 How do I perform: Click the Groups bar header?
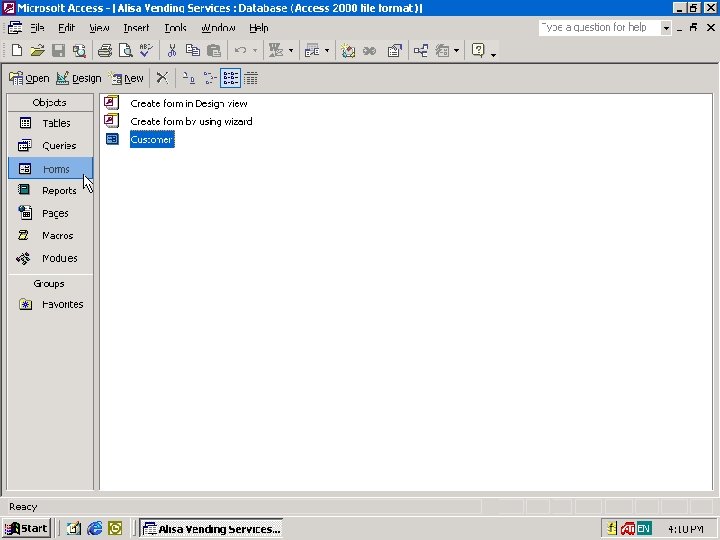point(50,283)
